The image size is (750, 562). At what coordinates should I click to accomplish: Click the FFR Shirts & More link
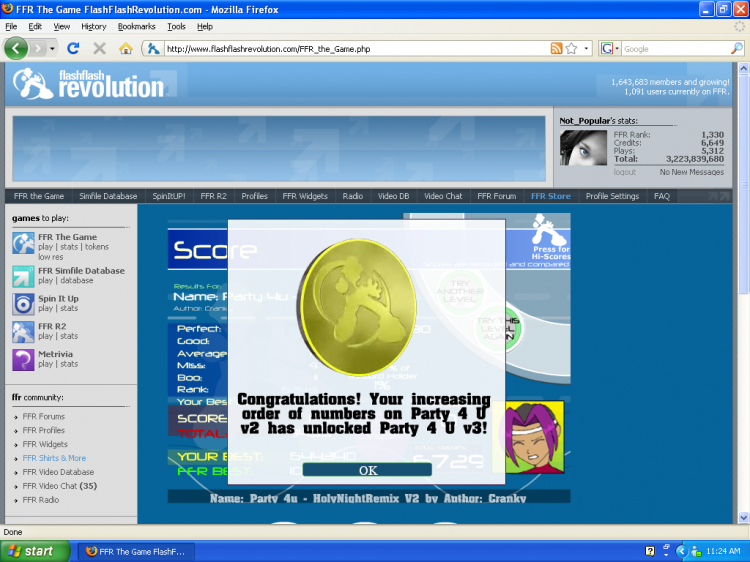[54, 458]
